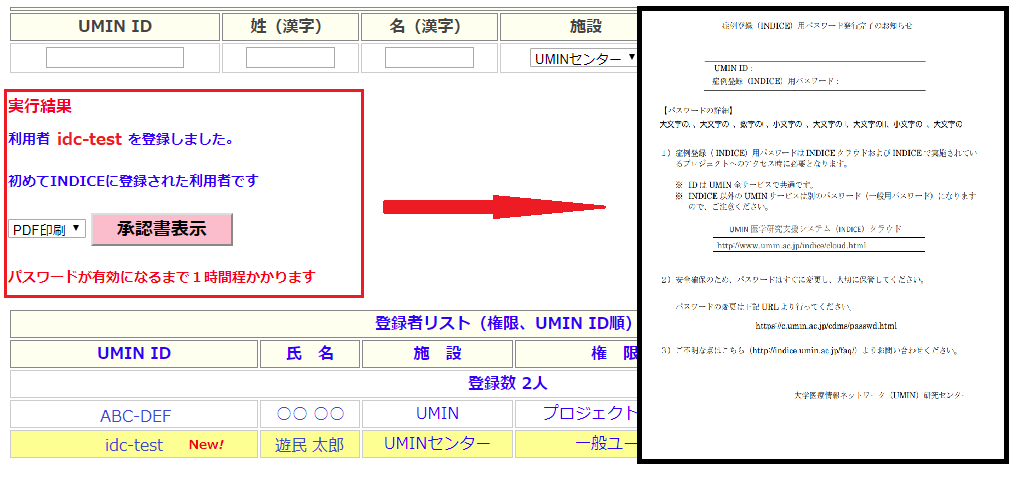Click the UMIN ID header in 登録者リスト
Viewport: 1015px width, 480px height.
click(134, 354)
